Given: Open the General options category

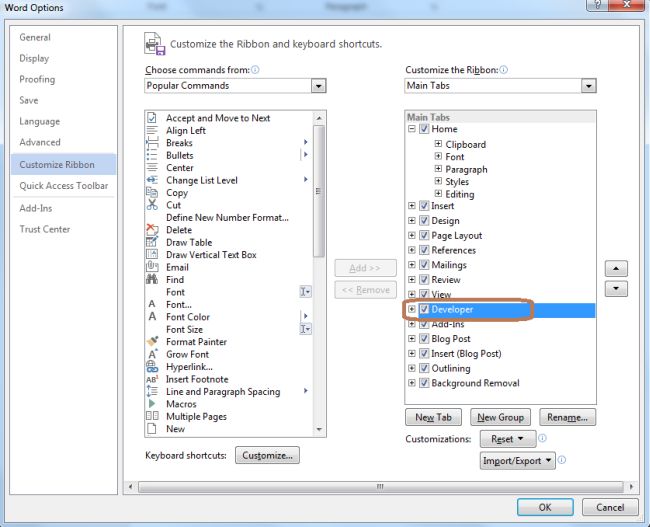Looking at the screenshot, I should point(35,37).
